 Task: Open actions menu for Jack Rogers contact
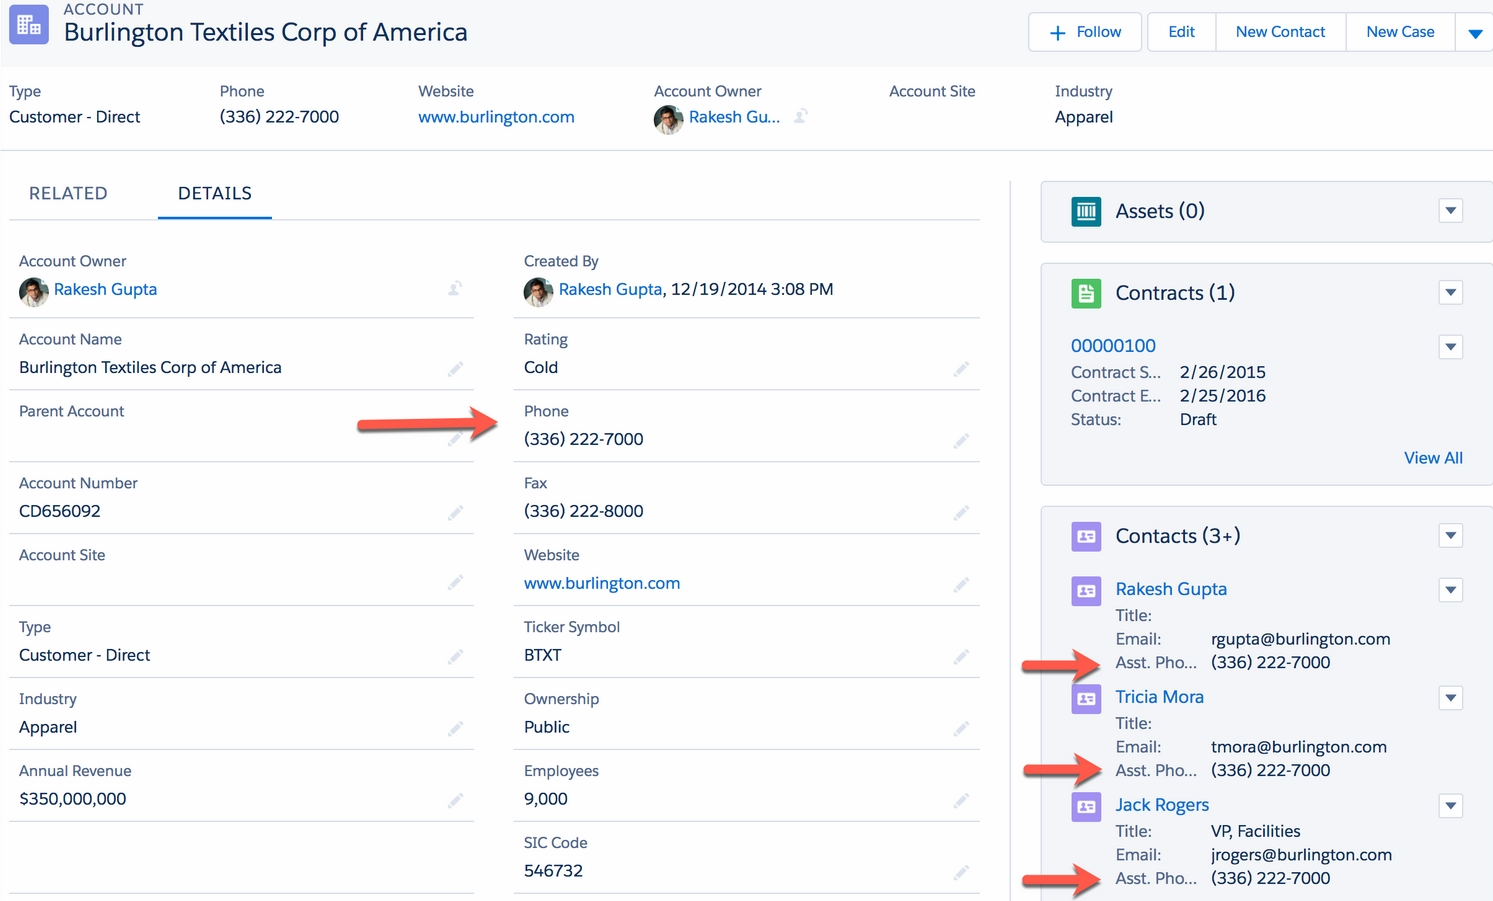(x=1451, y=806)
